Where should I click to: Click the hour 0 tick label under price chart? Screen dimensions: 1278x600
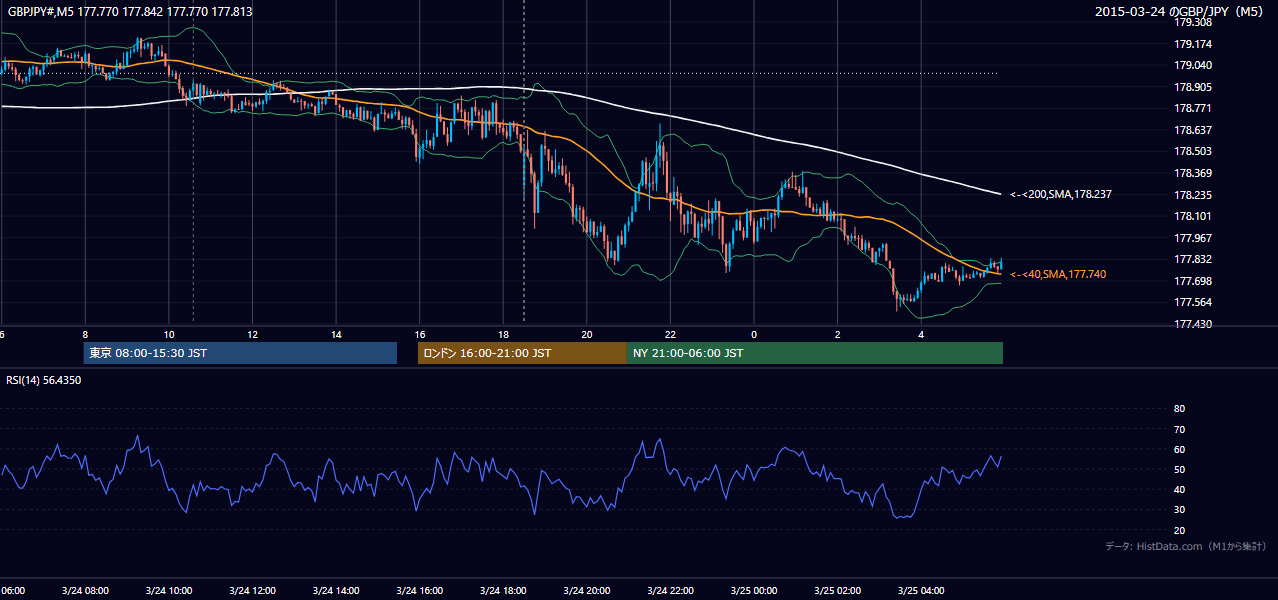(x=754, y=334)
